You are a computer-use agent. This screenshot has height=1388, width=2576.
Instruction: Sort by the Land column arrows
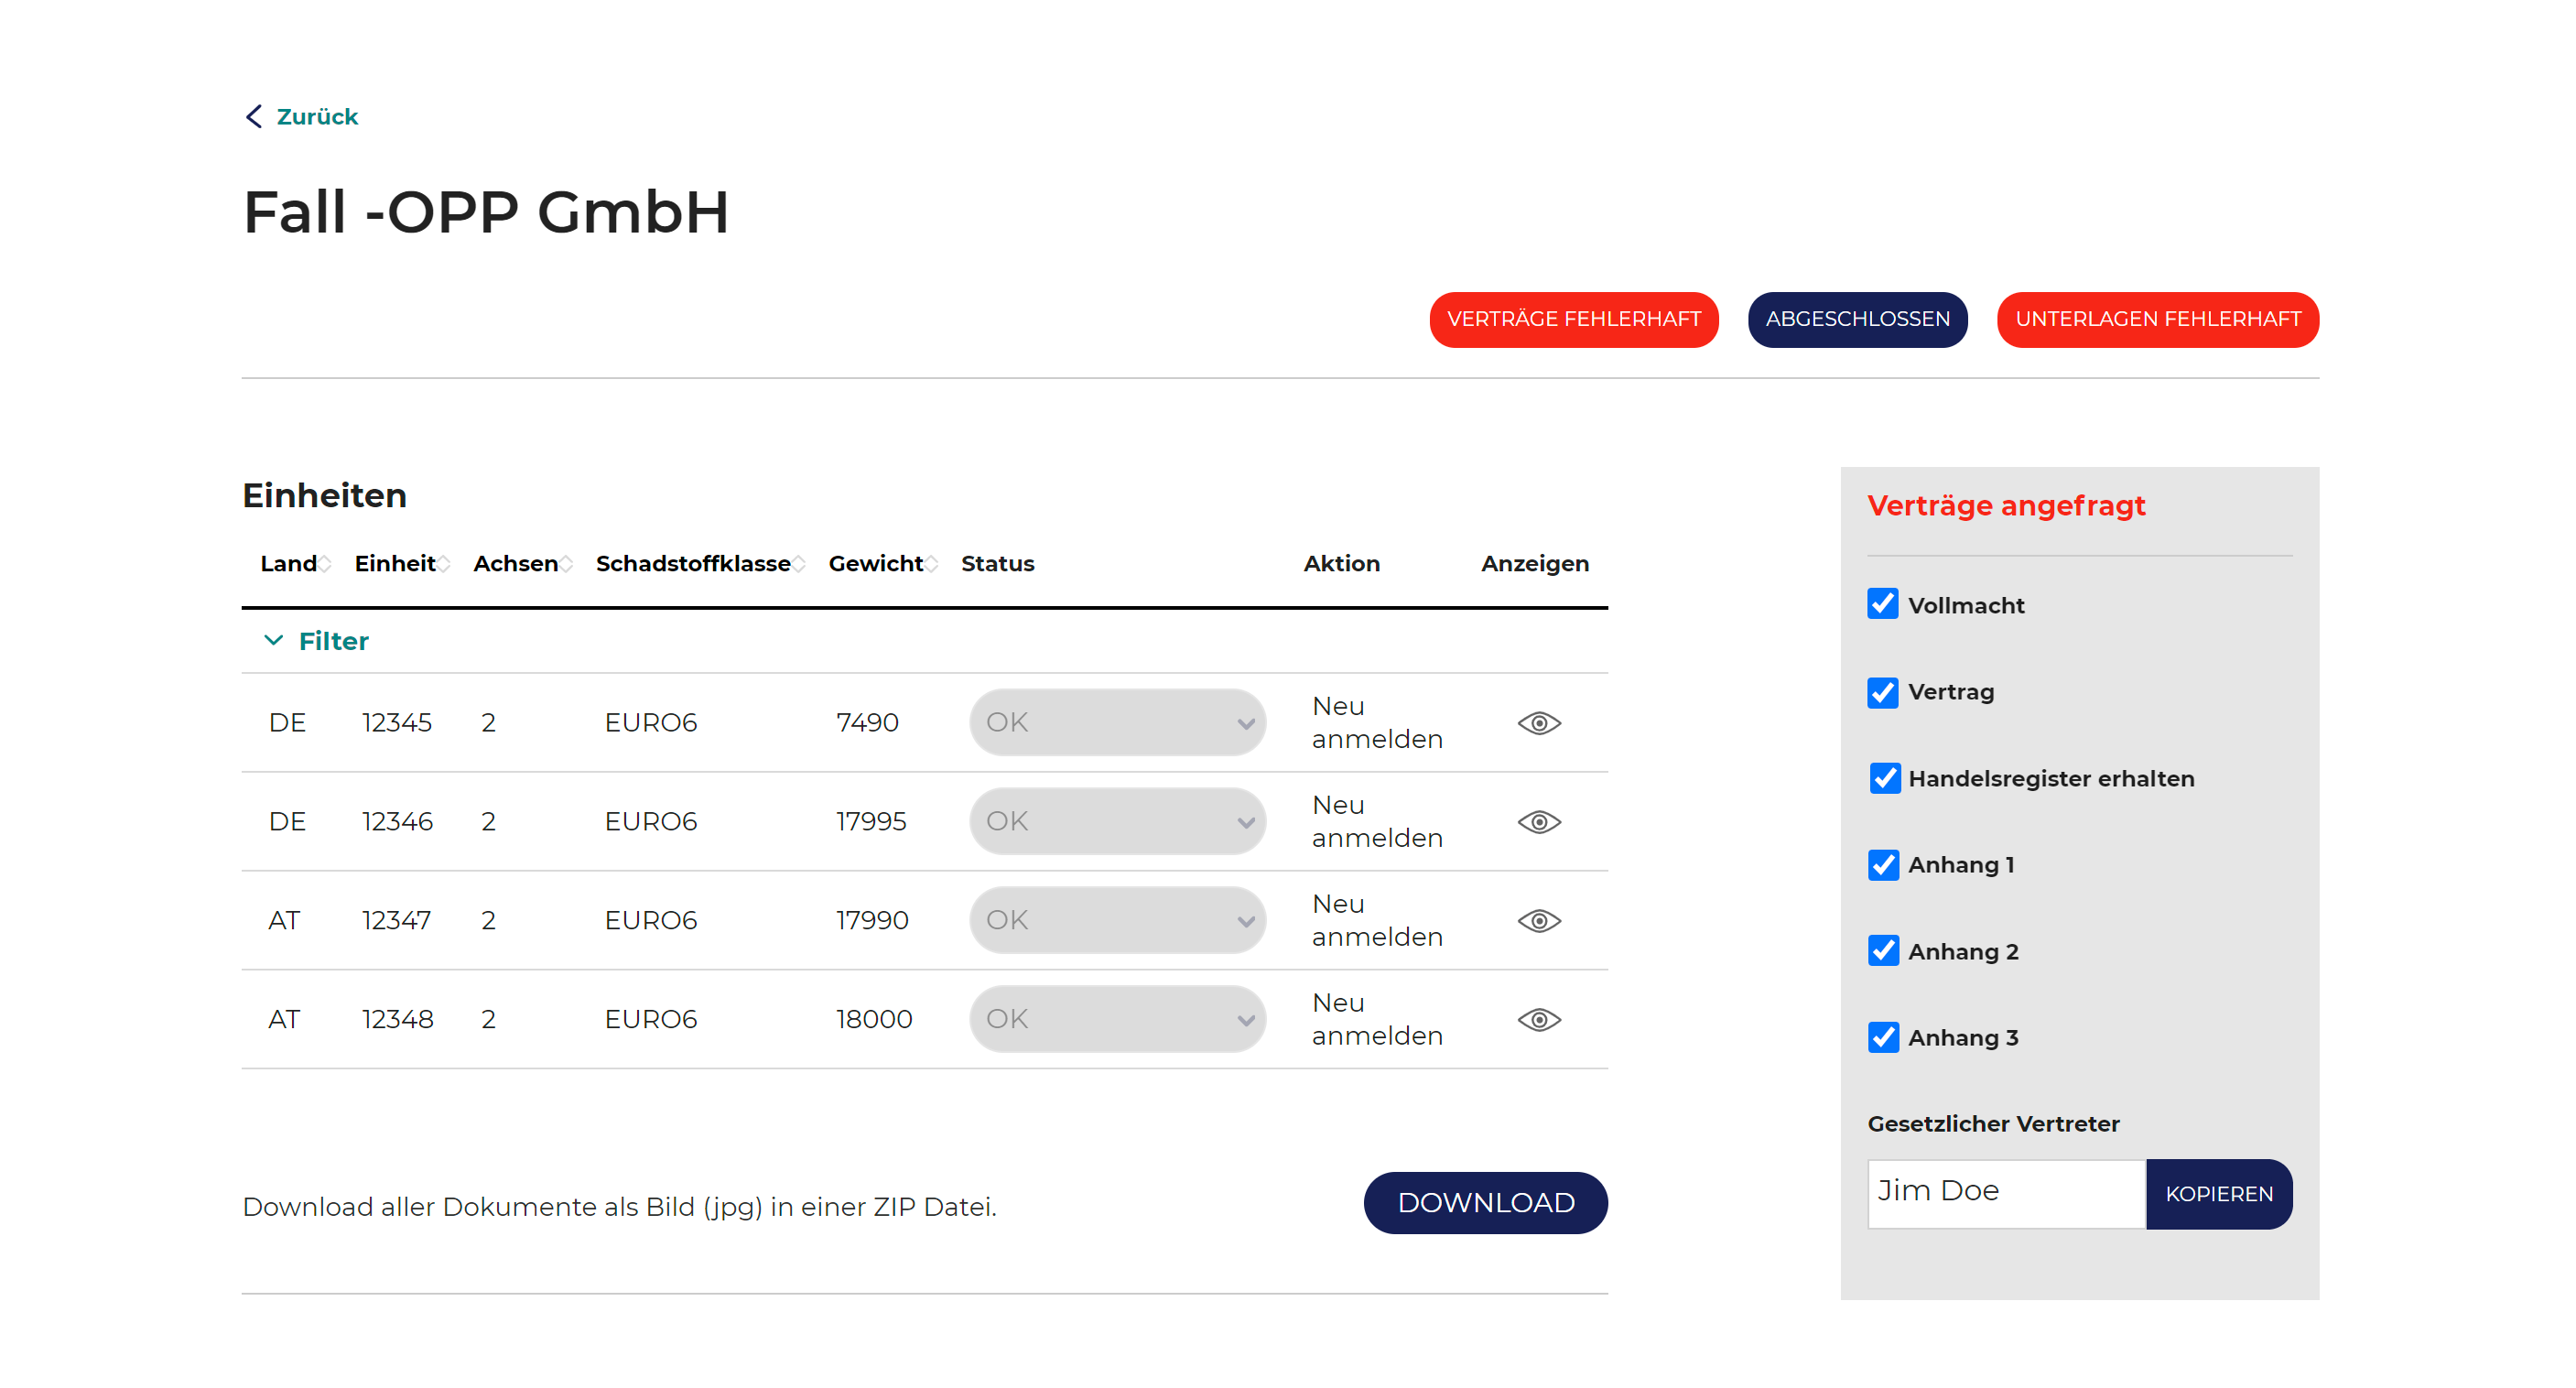(x=325, y=565)
